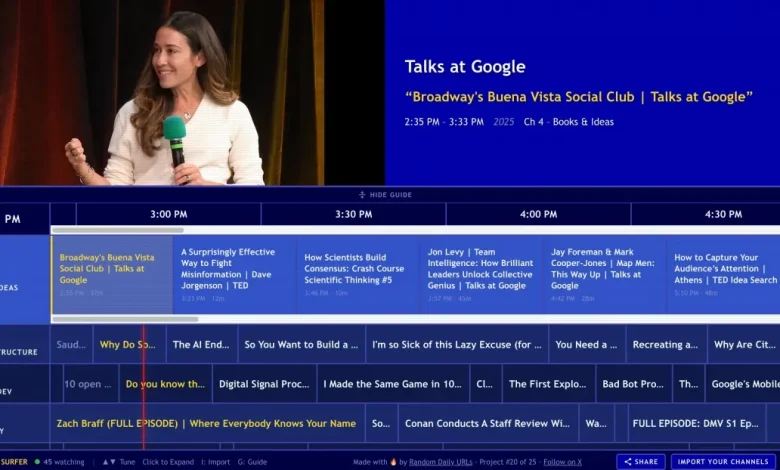Screen dimensions: 780x470
Task: Open FULL EPISODE: DMV S1 Ep... program
Action: [696, 423]
